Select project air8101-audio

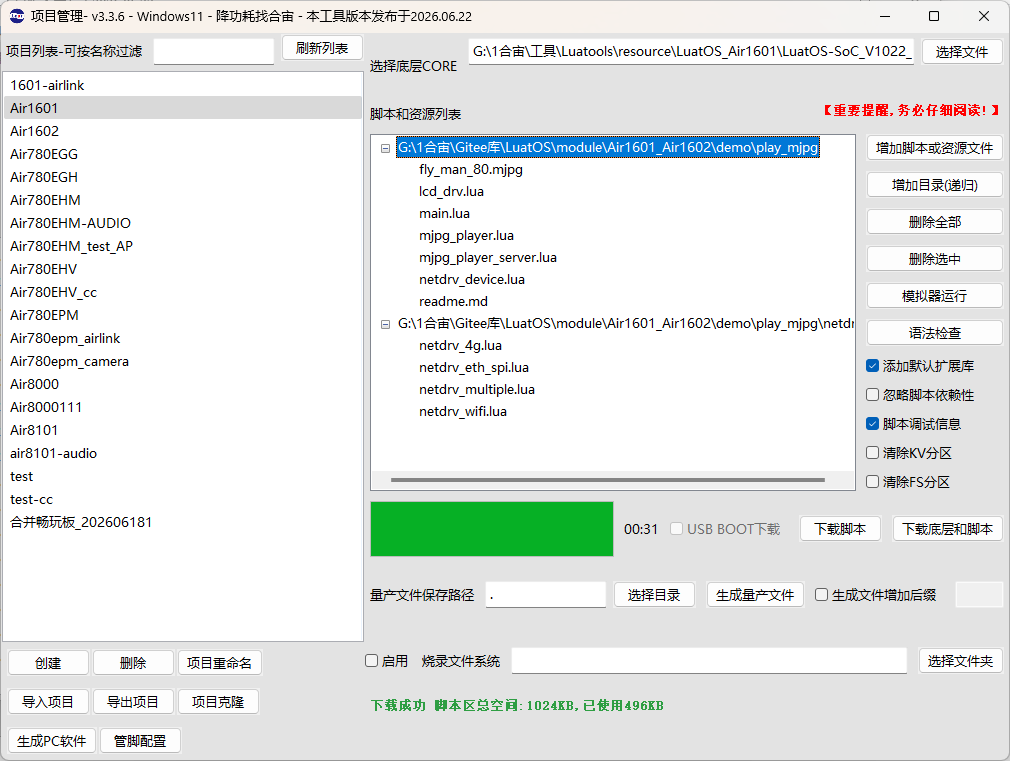pos(183,453)
